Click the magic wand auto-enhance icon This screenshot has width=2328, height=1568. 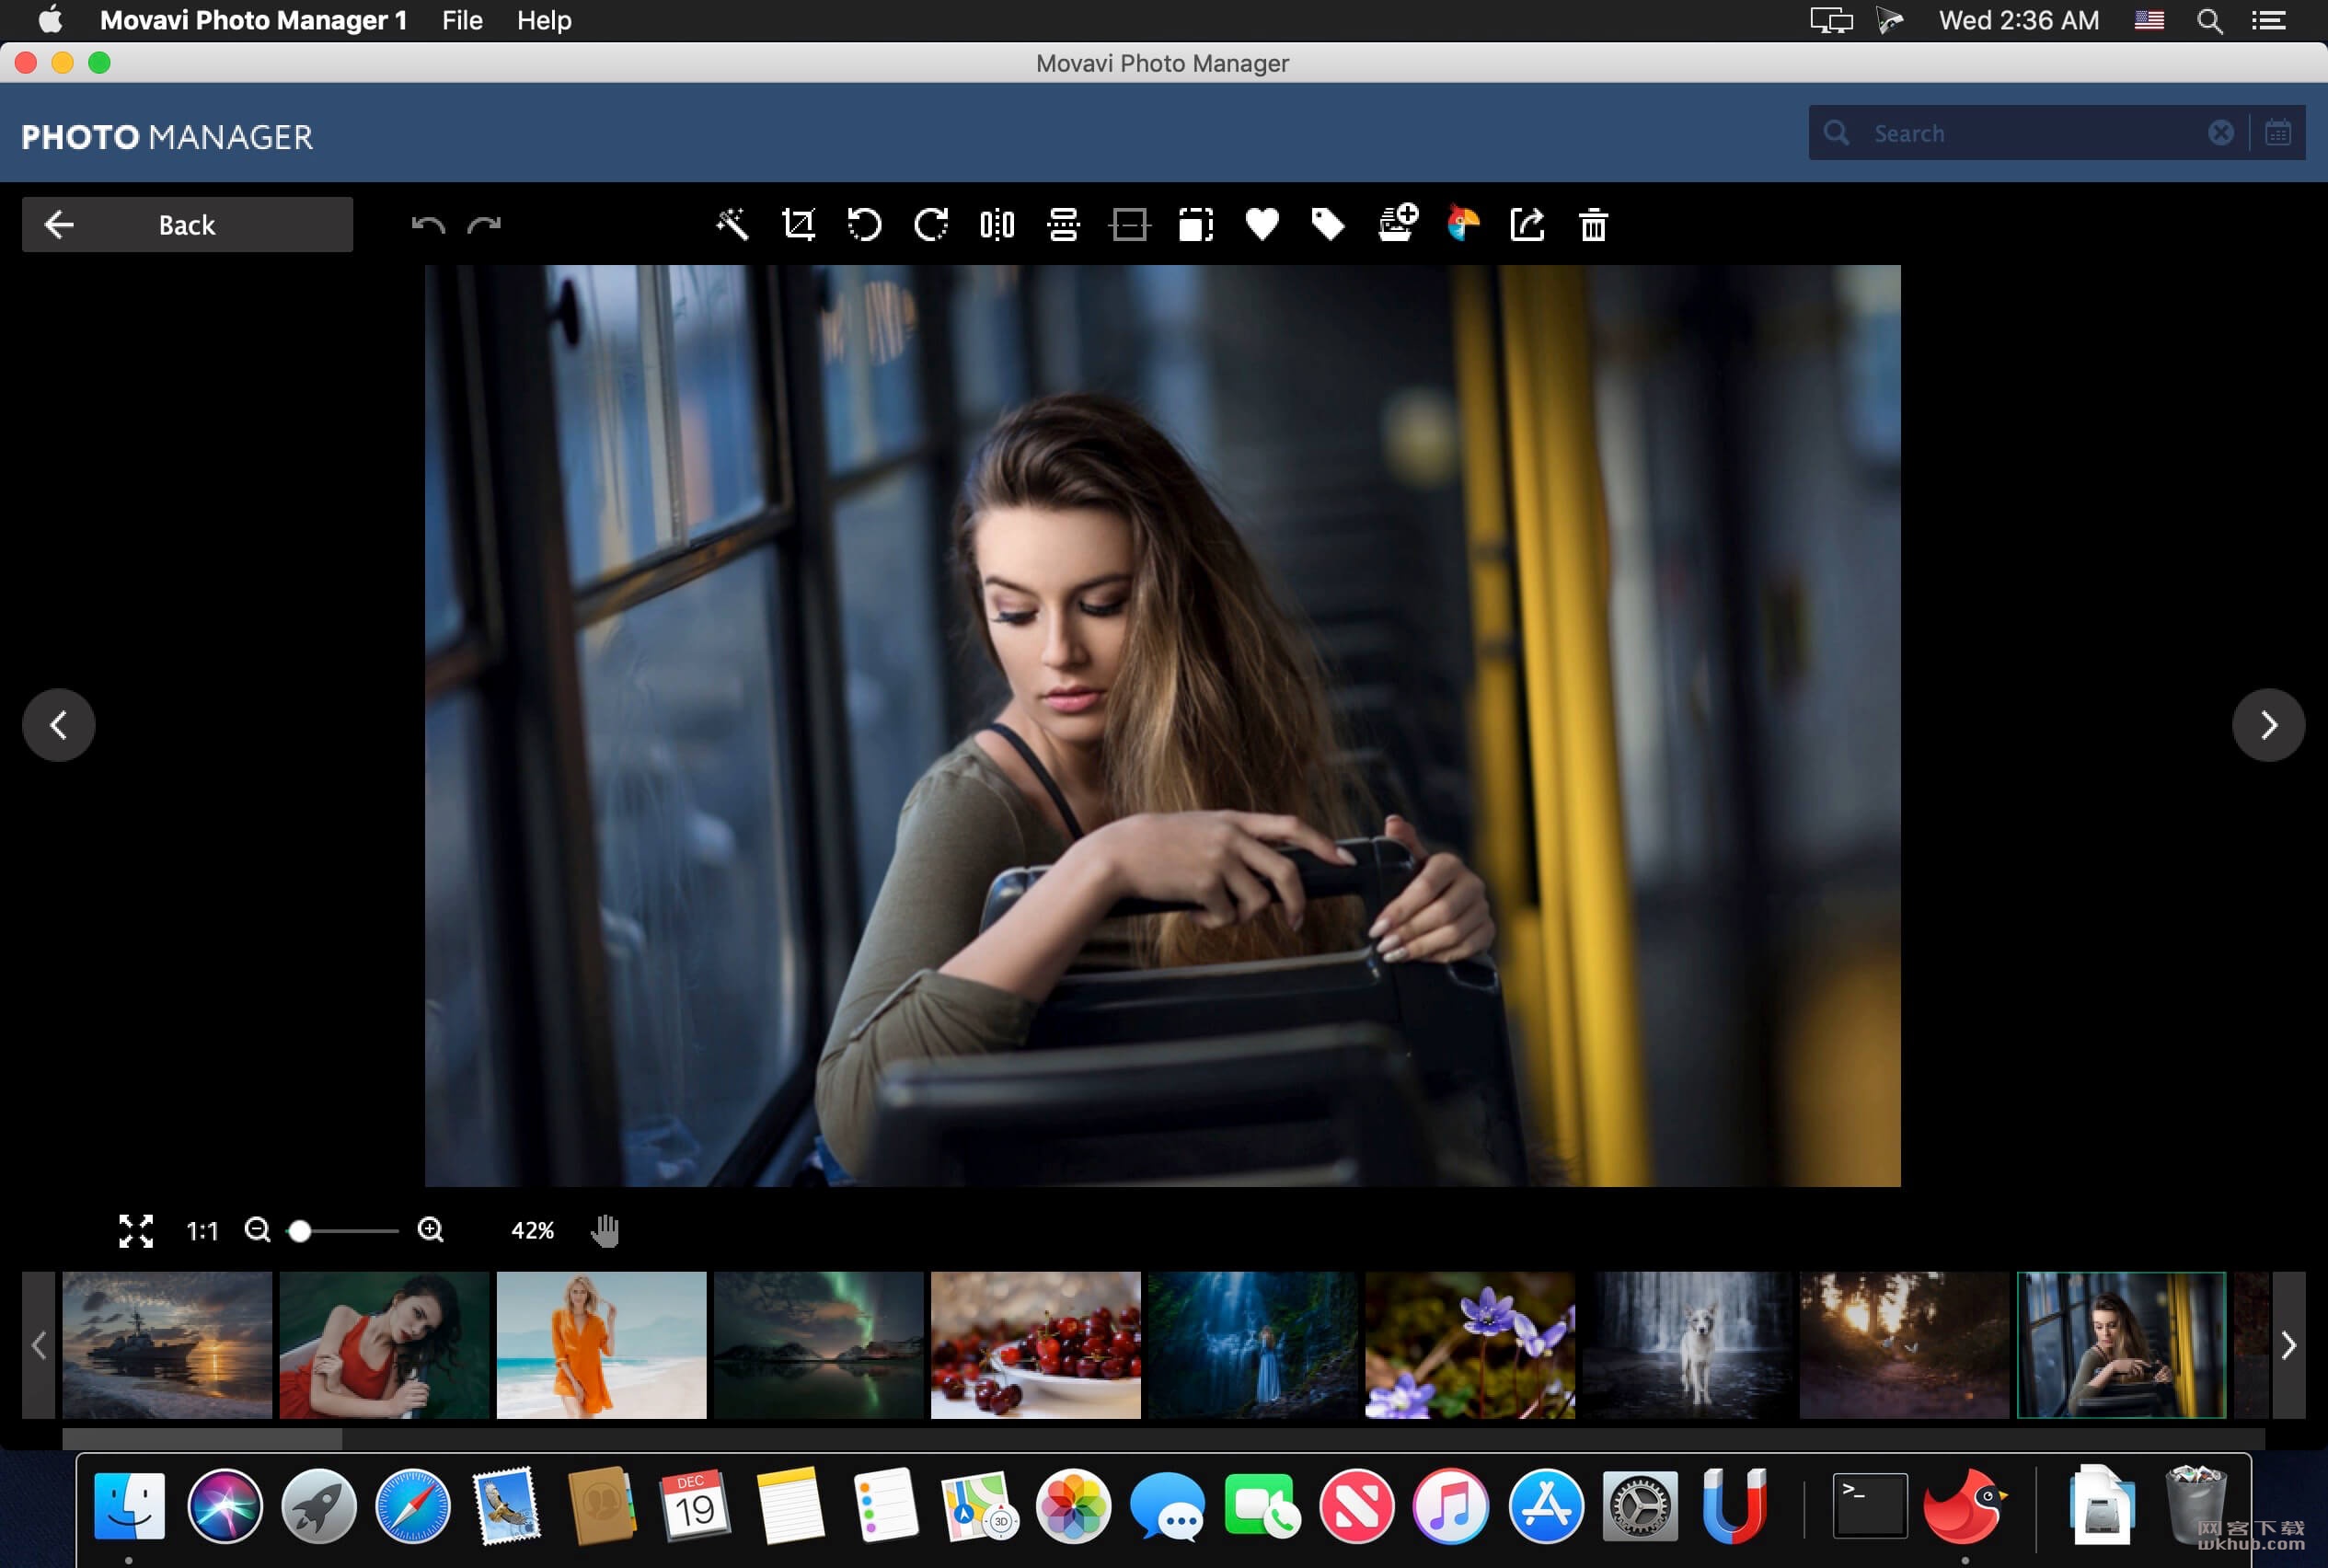point(732,224)
